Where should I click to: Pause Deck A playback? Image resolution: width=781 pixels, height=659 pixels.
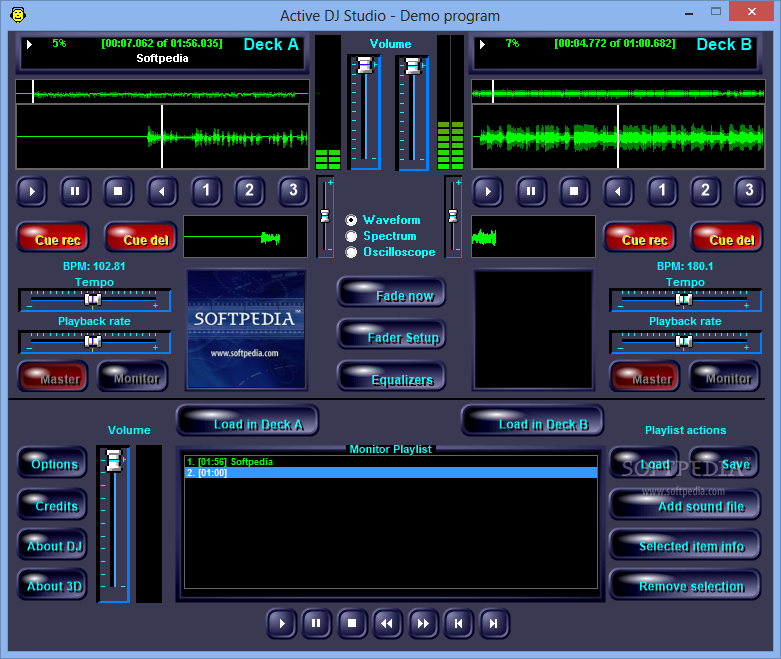coord(75,191)
